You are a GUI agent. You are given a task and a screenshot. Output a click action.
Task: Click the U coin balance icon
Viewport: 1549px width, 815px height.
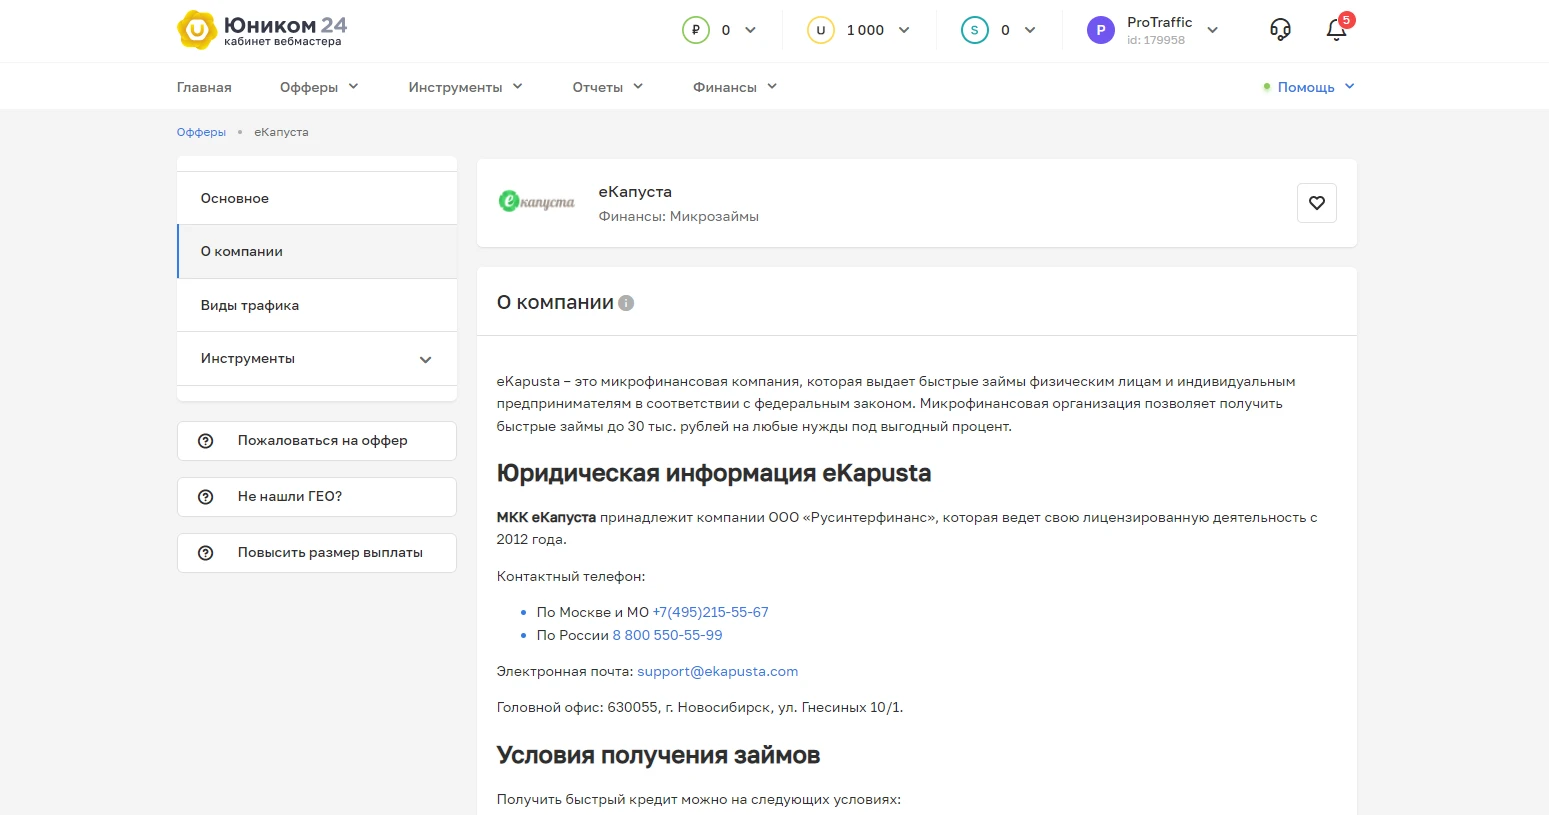(821, 30)
